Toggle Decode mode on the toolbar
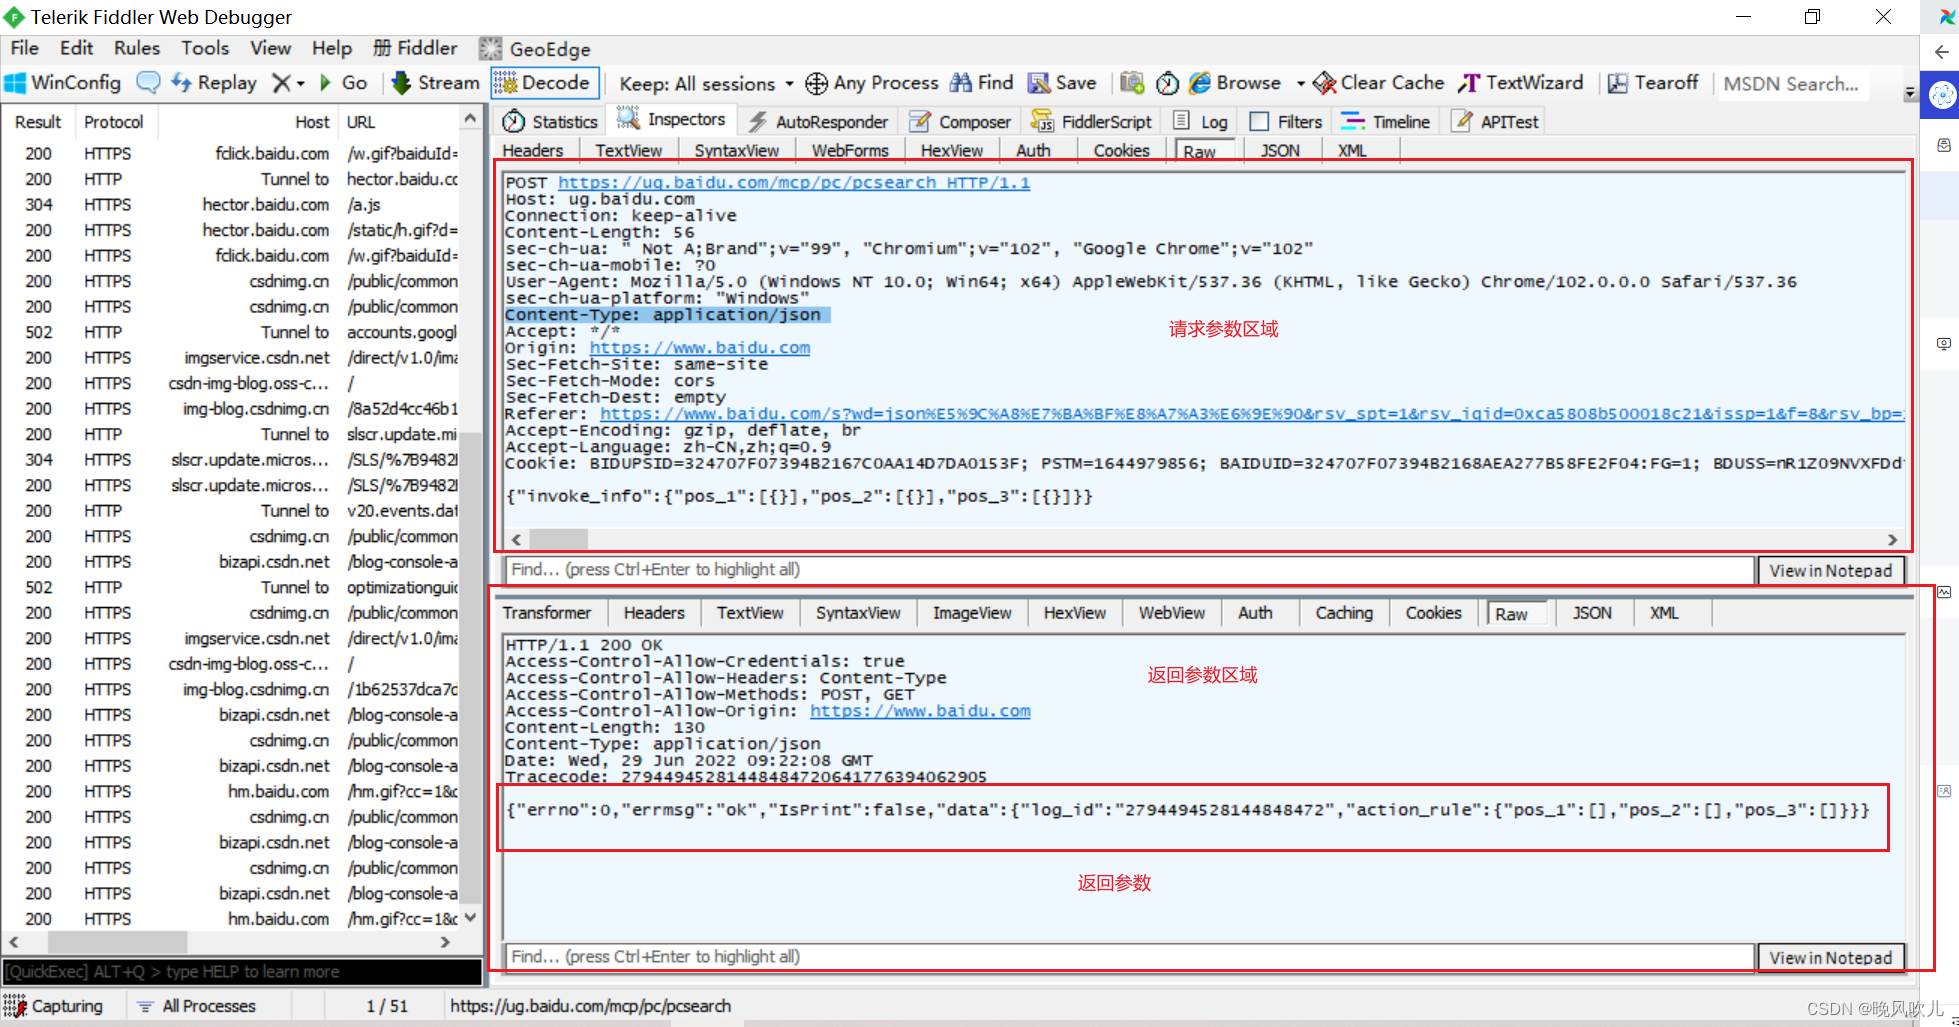The width and height of the screenshot is (1959, 1027). [x=543, y=83]
